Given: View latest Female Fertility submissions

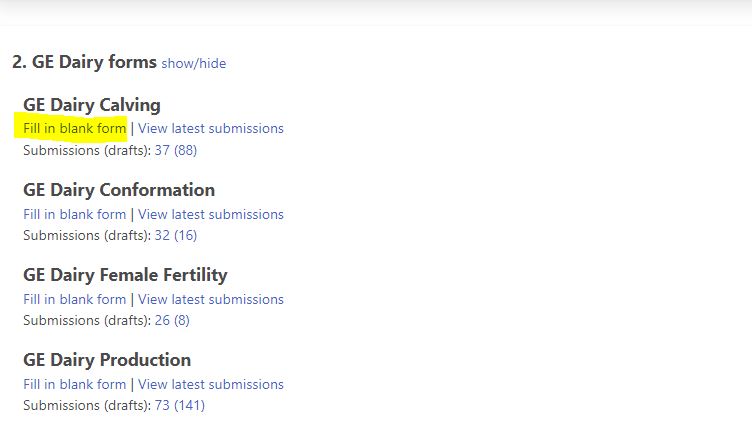Looking at the screenshot, I should [x=211, y=299].
